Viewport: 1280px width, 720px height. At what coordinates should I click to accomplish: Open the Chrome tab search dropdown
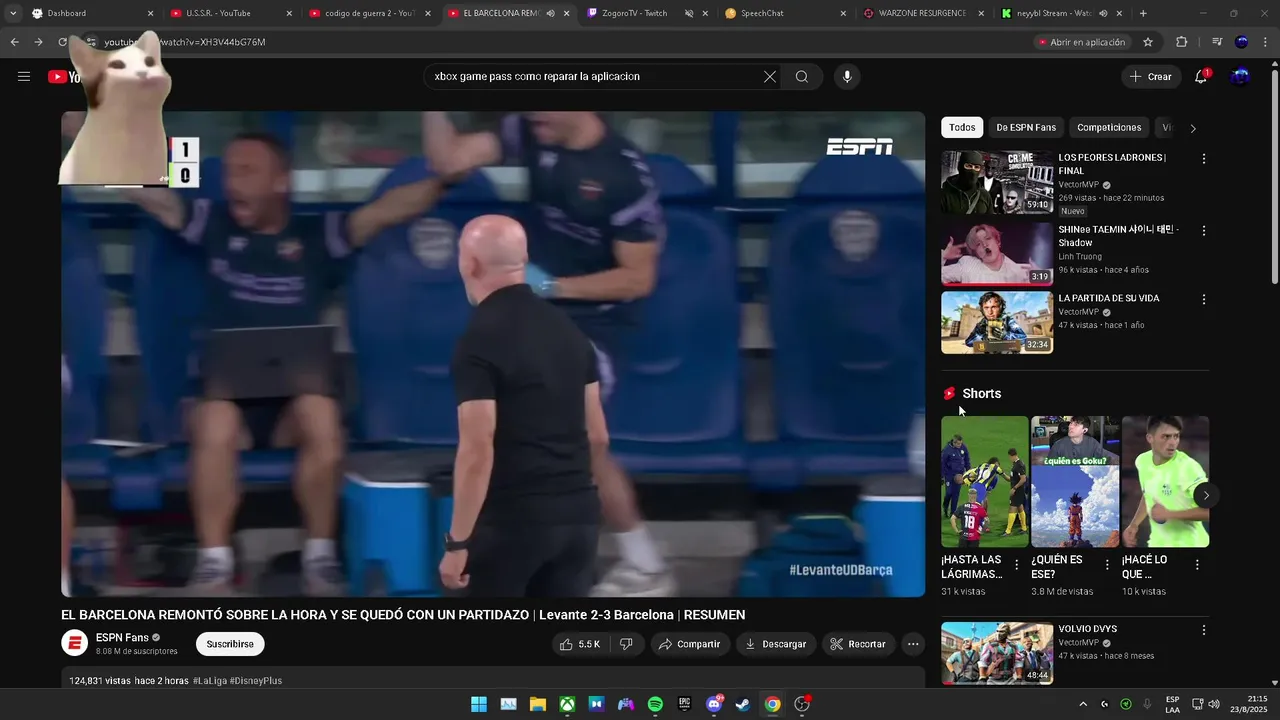point(13,14)
